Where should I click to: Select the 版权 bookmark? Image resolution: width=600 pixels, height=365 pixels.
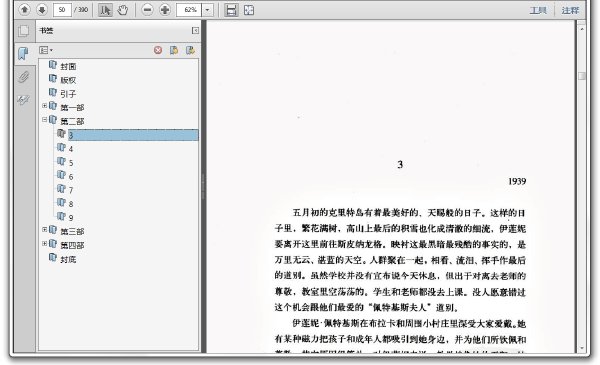pyautogui.click(x=68, y=80)
